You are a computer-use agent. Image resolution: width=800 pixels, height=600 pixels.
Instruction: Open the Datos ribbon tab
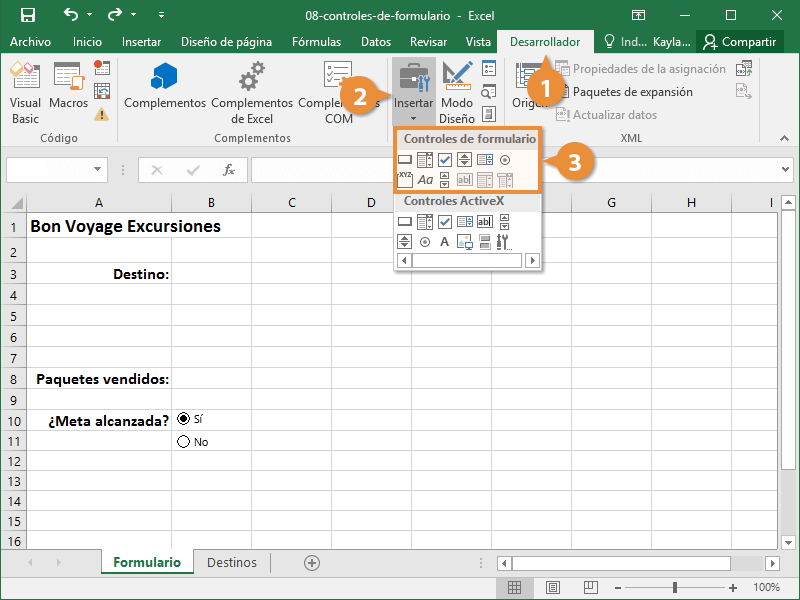(x=376, y=42)
